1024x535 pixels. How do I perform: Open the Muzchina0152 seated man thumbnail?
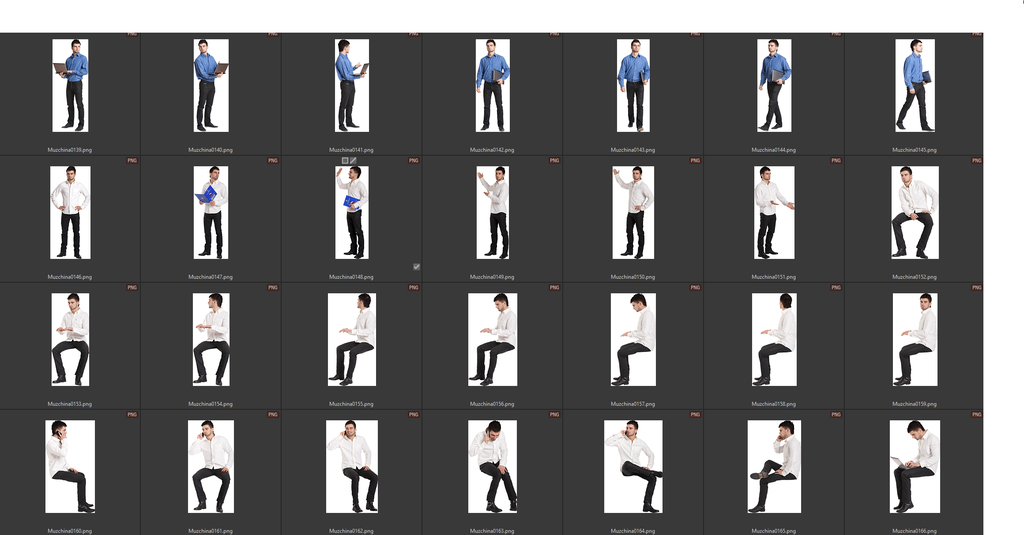tap(914, 212)
